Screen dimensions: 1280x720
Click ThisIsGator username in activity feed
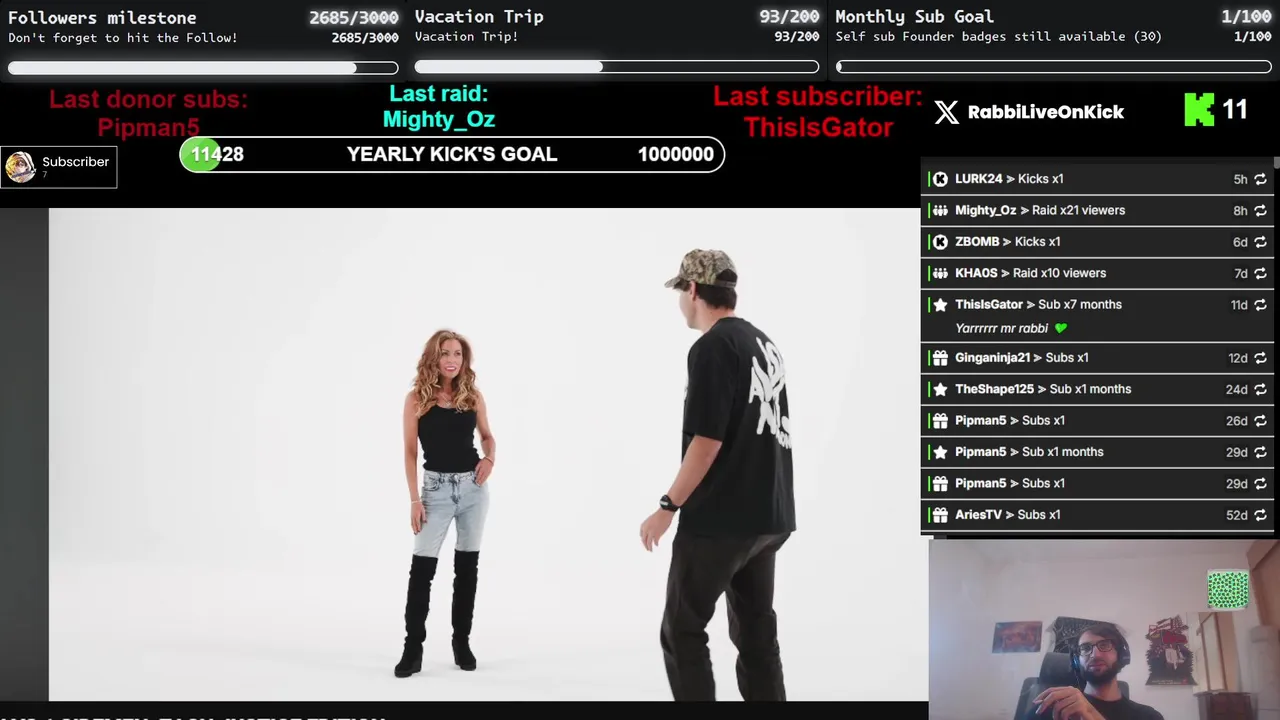(x=989, y=305)
